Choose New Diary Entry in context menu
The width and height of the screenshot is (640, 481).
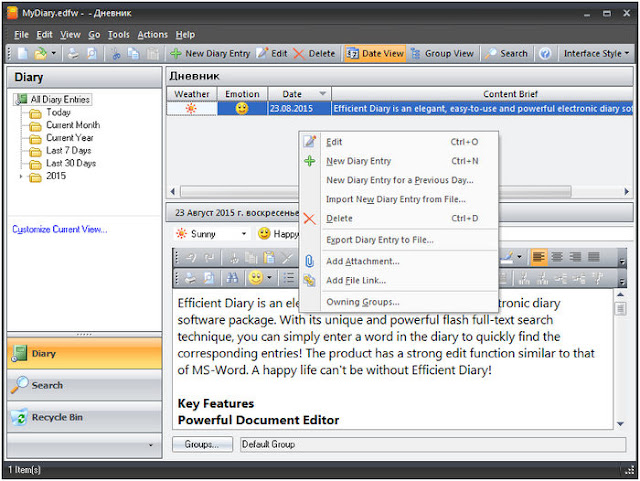pyautogui.click(x=399, y=161)
